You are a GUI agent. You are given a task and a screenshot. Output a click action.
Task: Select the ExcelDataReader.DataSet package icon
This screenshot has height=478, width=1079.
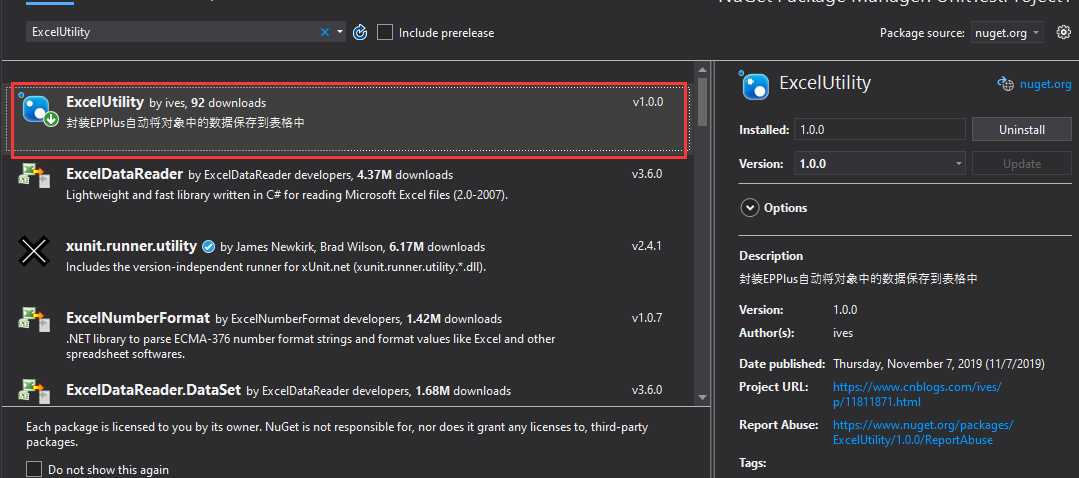[x=34, y=390]
